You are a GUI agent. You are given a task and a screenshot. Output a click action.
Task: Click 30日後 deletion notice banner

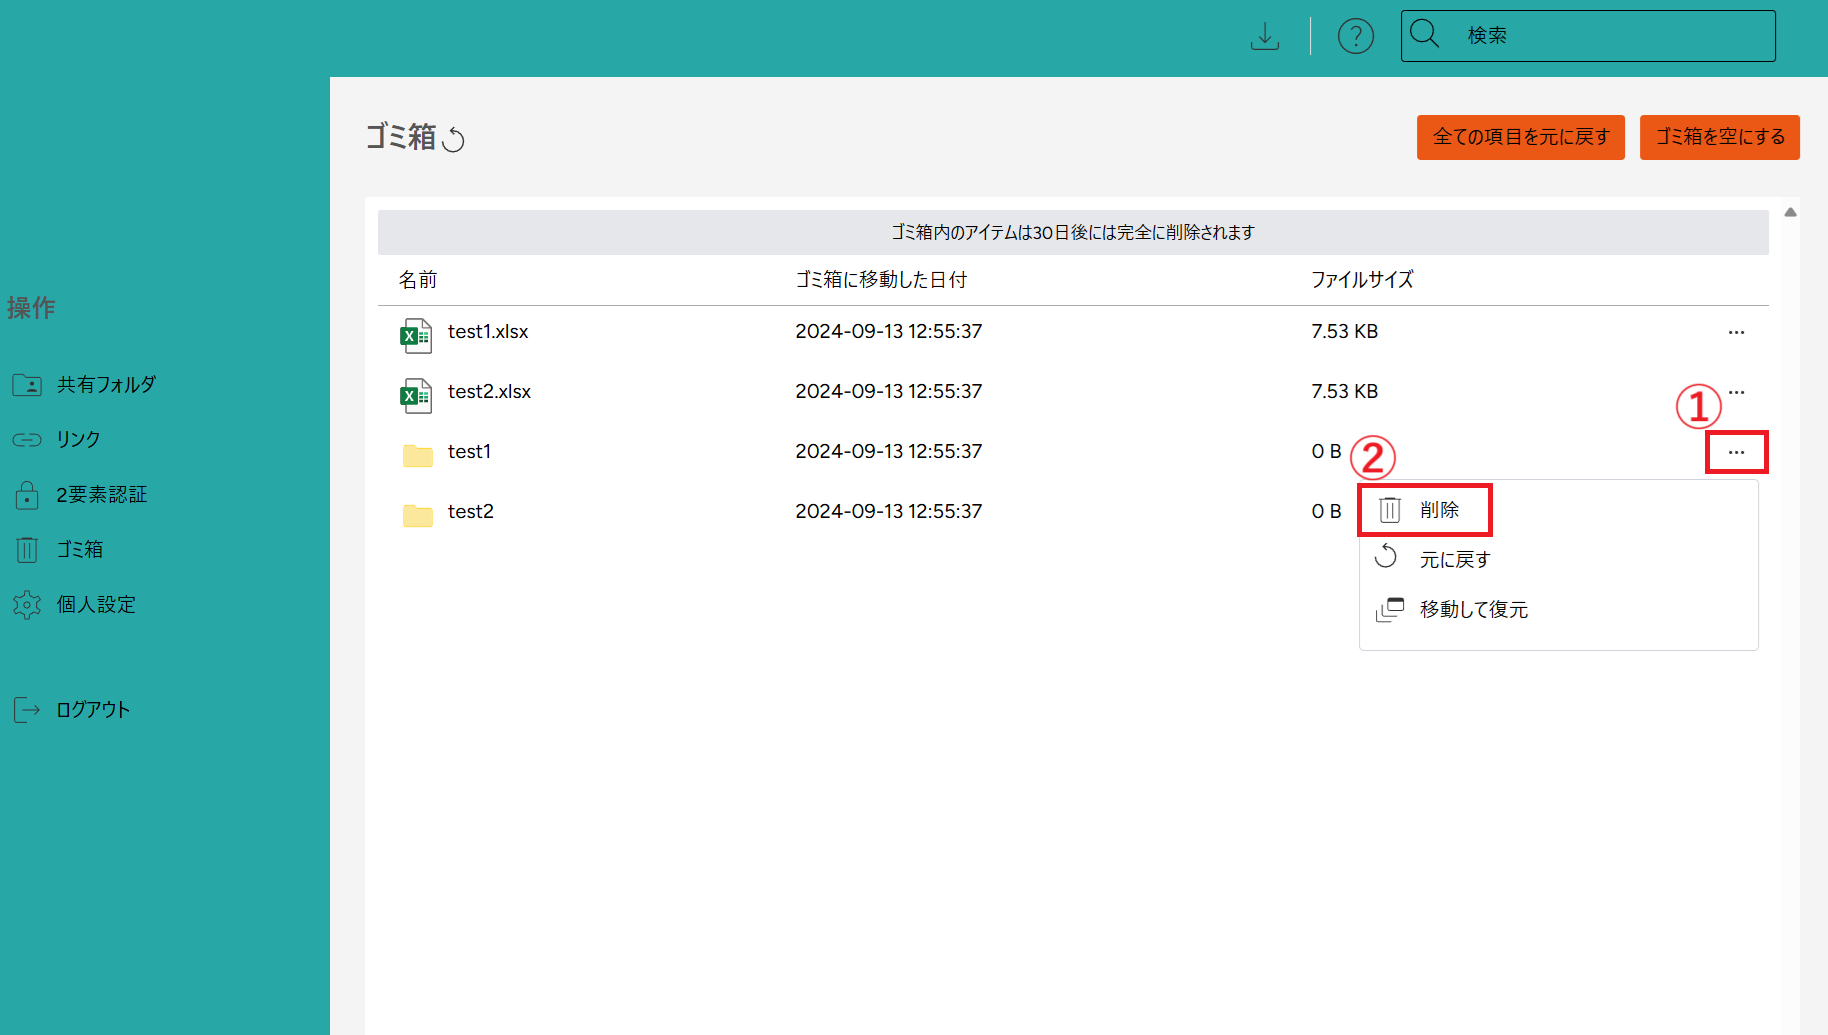tap(1073, 232)
